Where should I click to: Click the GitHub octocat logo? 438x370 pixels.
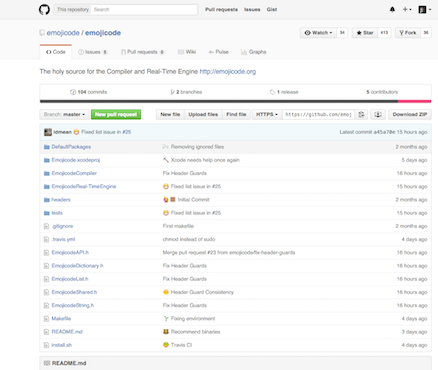coord(44,9)
